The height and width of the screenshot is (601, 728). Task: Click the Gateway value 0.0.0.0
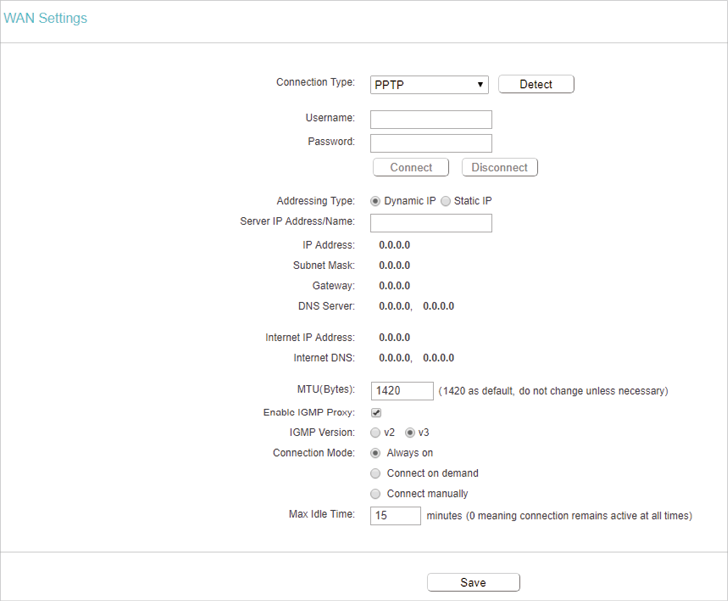pyautogui.click(x=394, y=286)
